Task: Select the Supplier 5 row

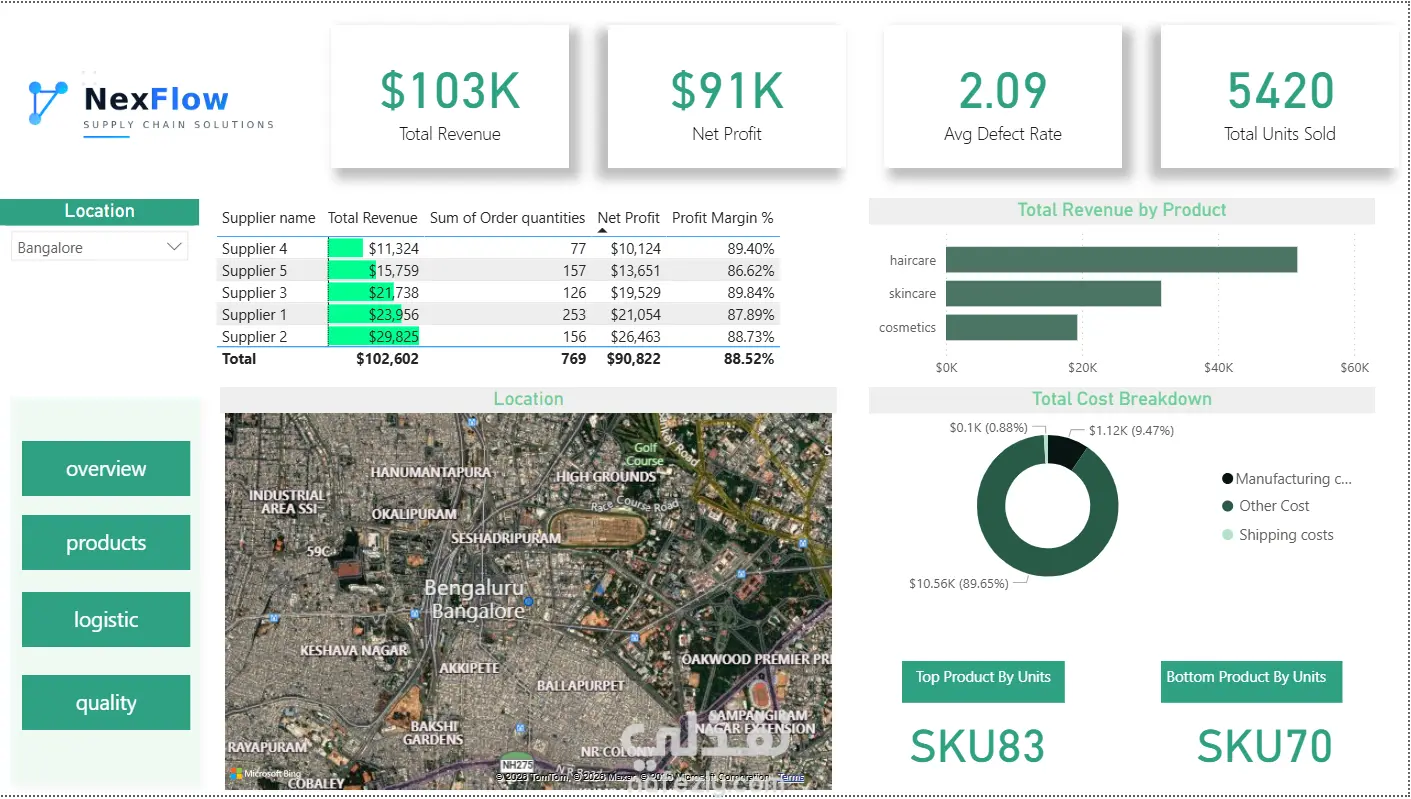Action: tap(498, 270)
